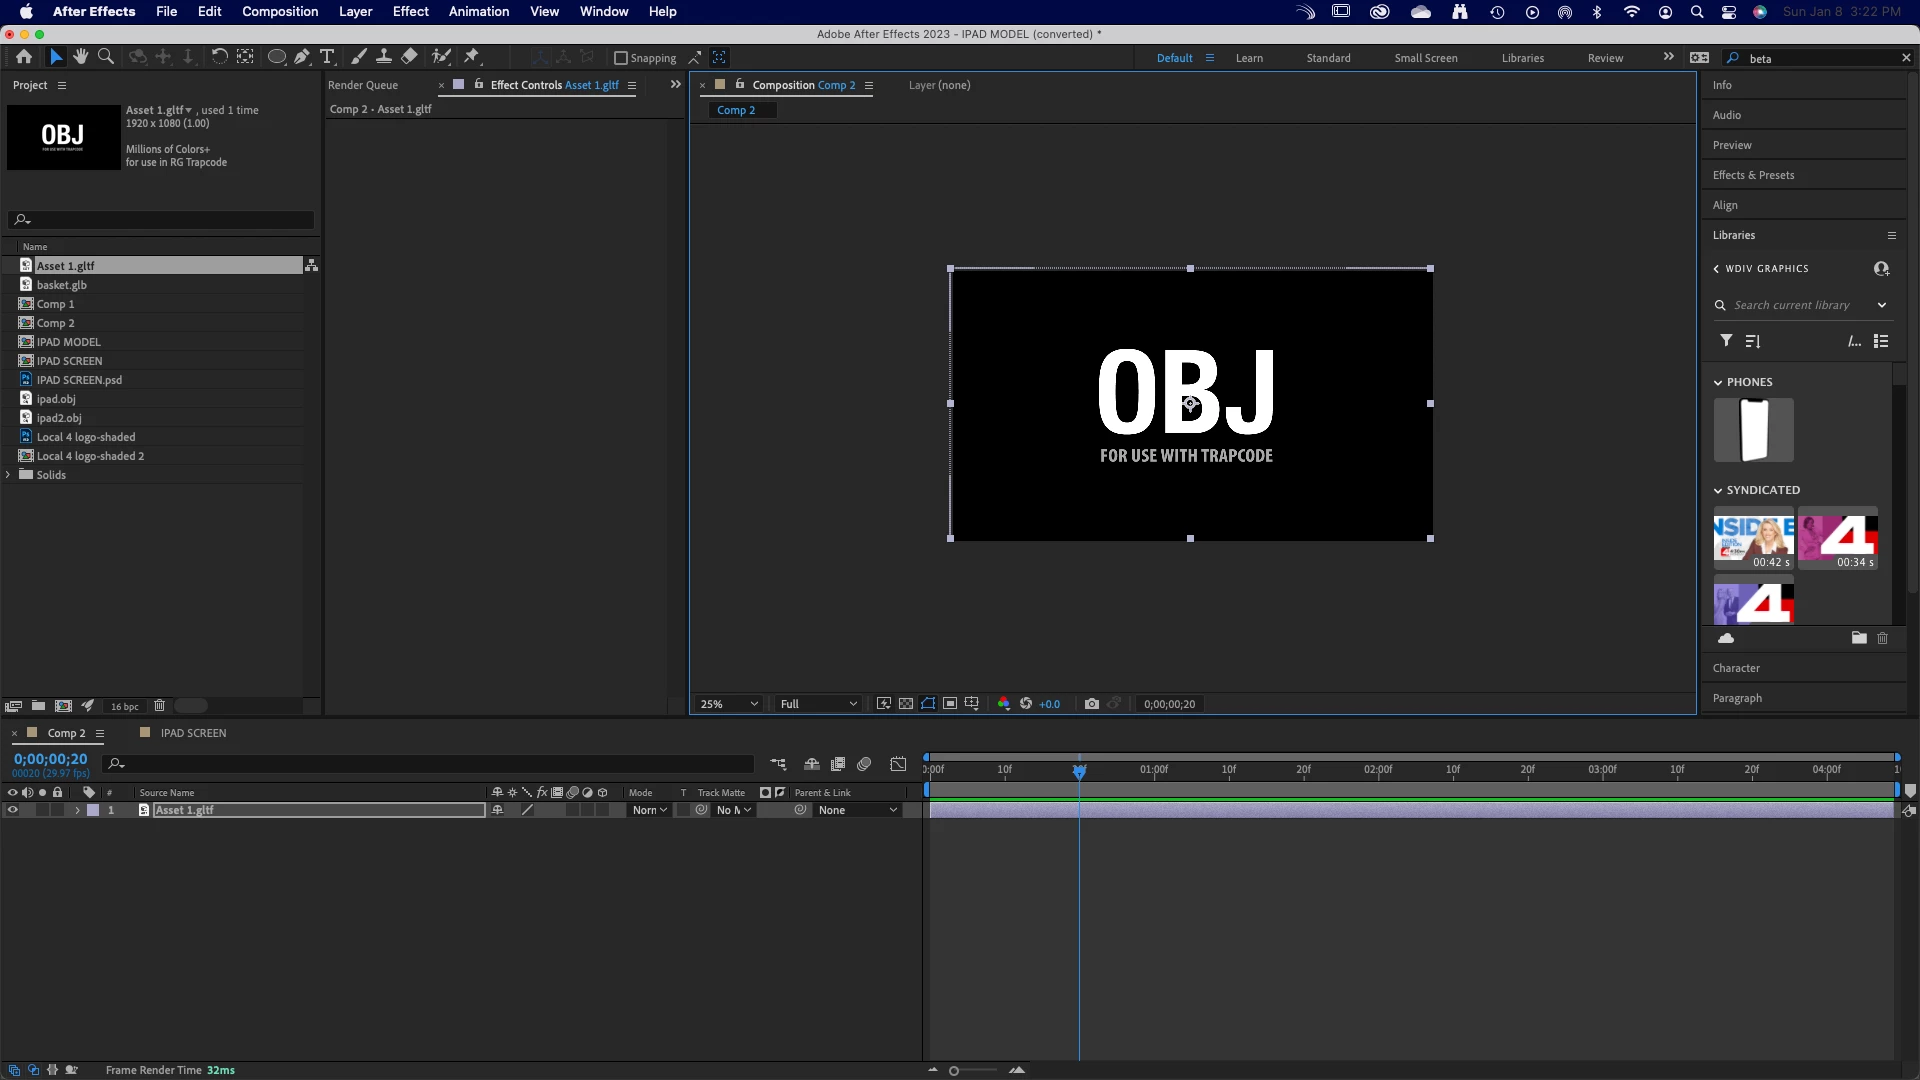
Task: Toggle transparency grid in viewer
Action: [906, 704]
